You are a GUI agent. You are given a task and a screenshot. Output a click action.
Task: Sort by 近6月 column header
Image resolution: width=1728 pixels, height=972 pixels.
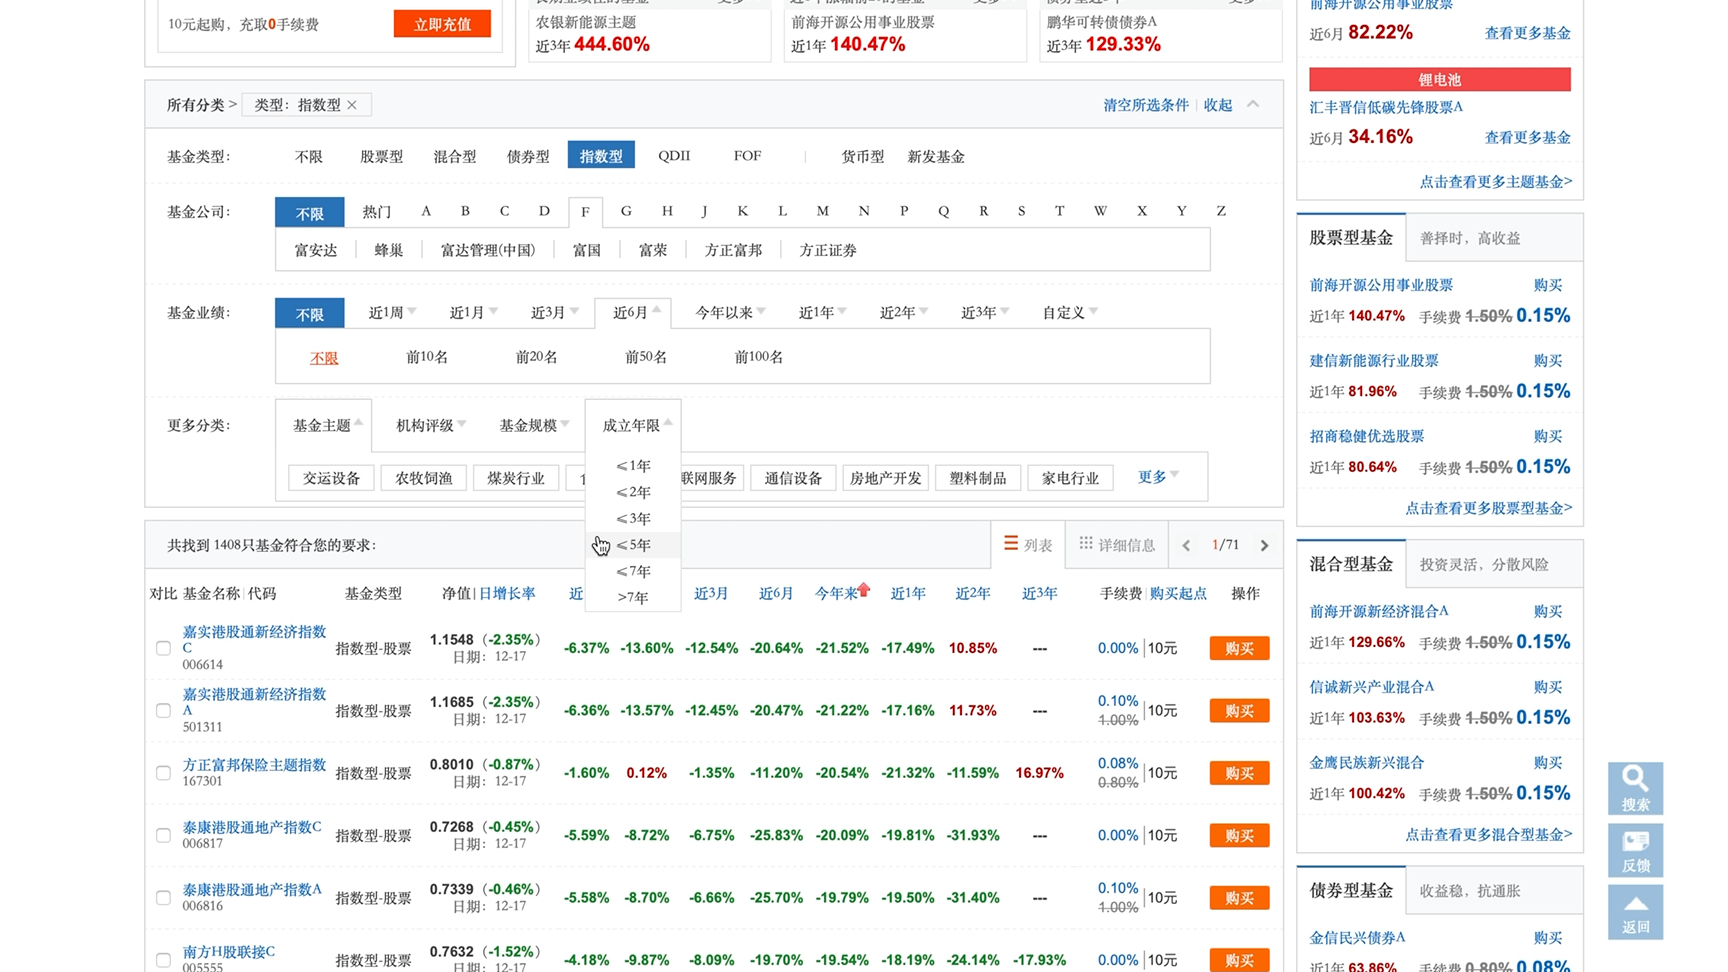tap(775, 593)
